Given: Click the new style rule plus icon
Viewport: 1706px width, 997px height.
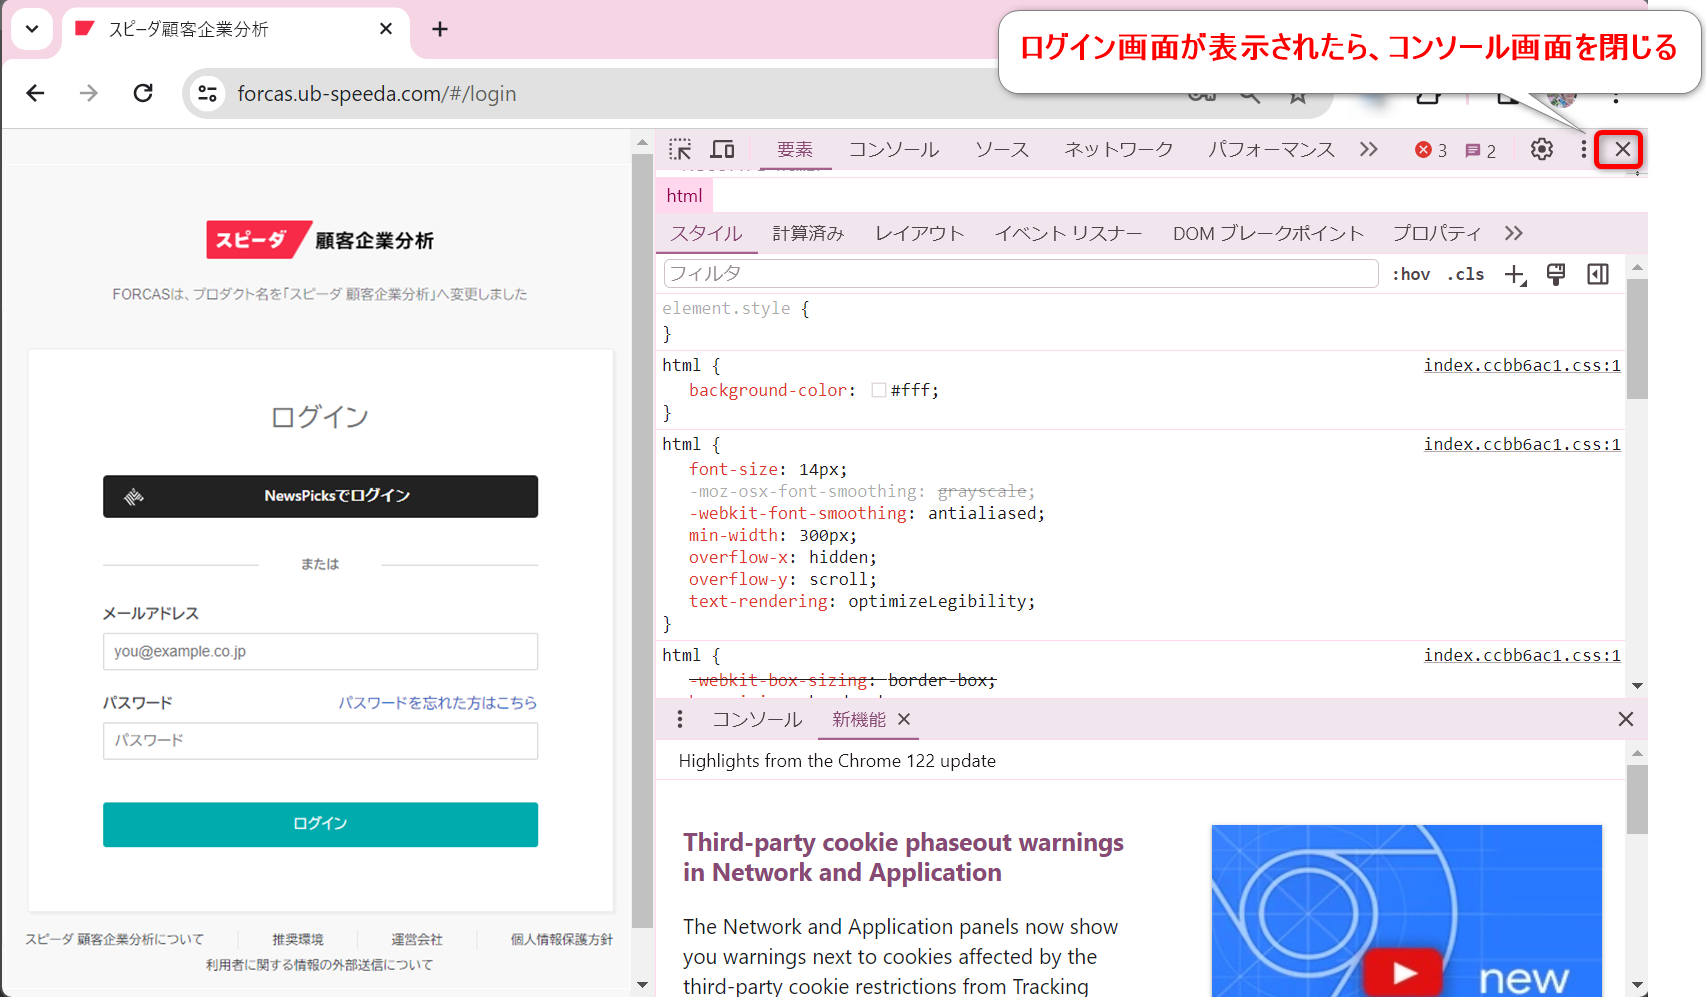Looking at the screenshot, I should point(1515,275).
